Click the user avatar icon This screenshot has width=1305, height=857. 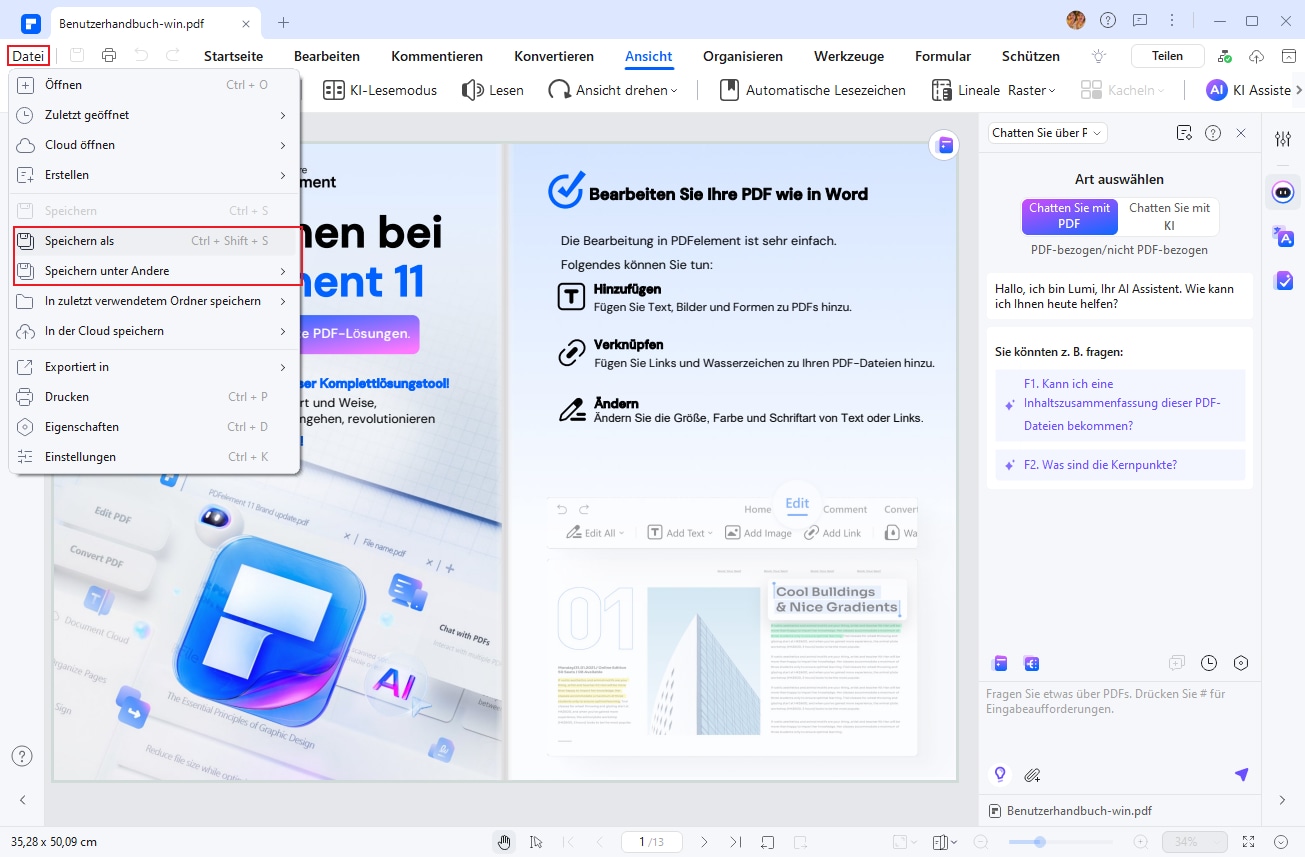1076,20
